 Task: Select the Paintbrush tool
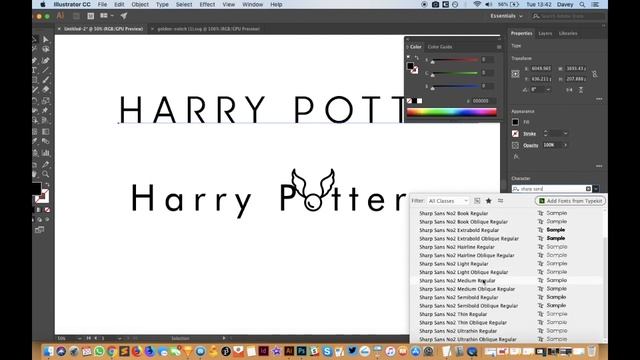point(46,80)
